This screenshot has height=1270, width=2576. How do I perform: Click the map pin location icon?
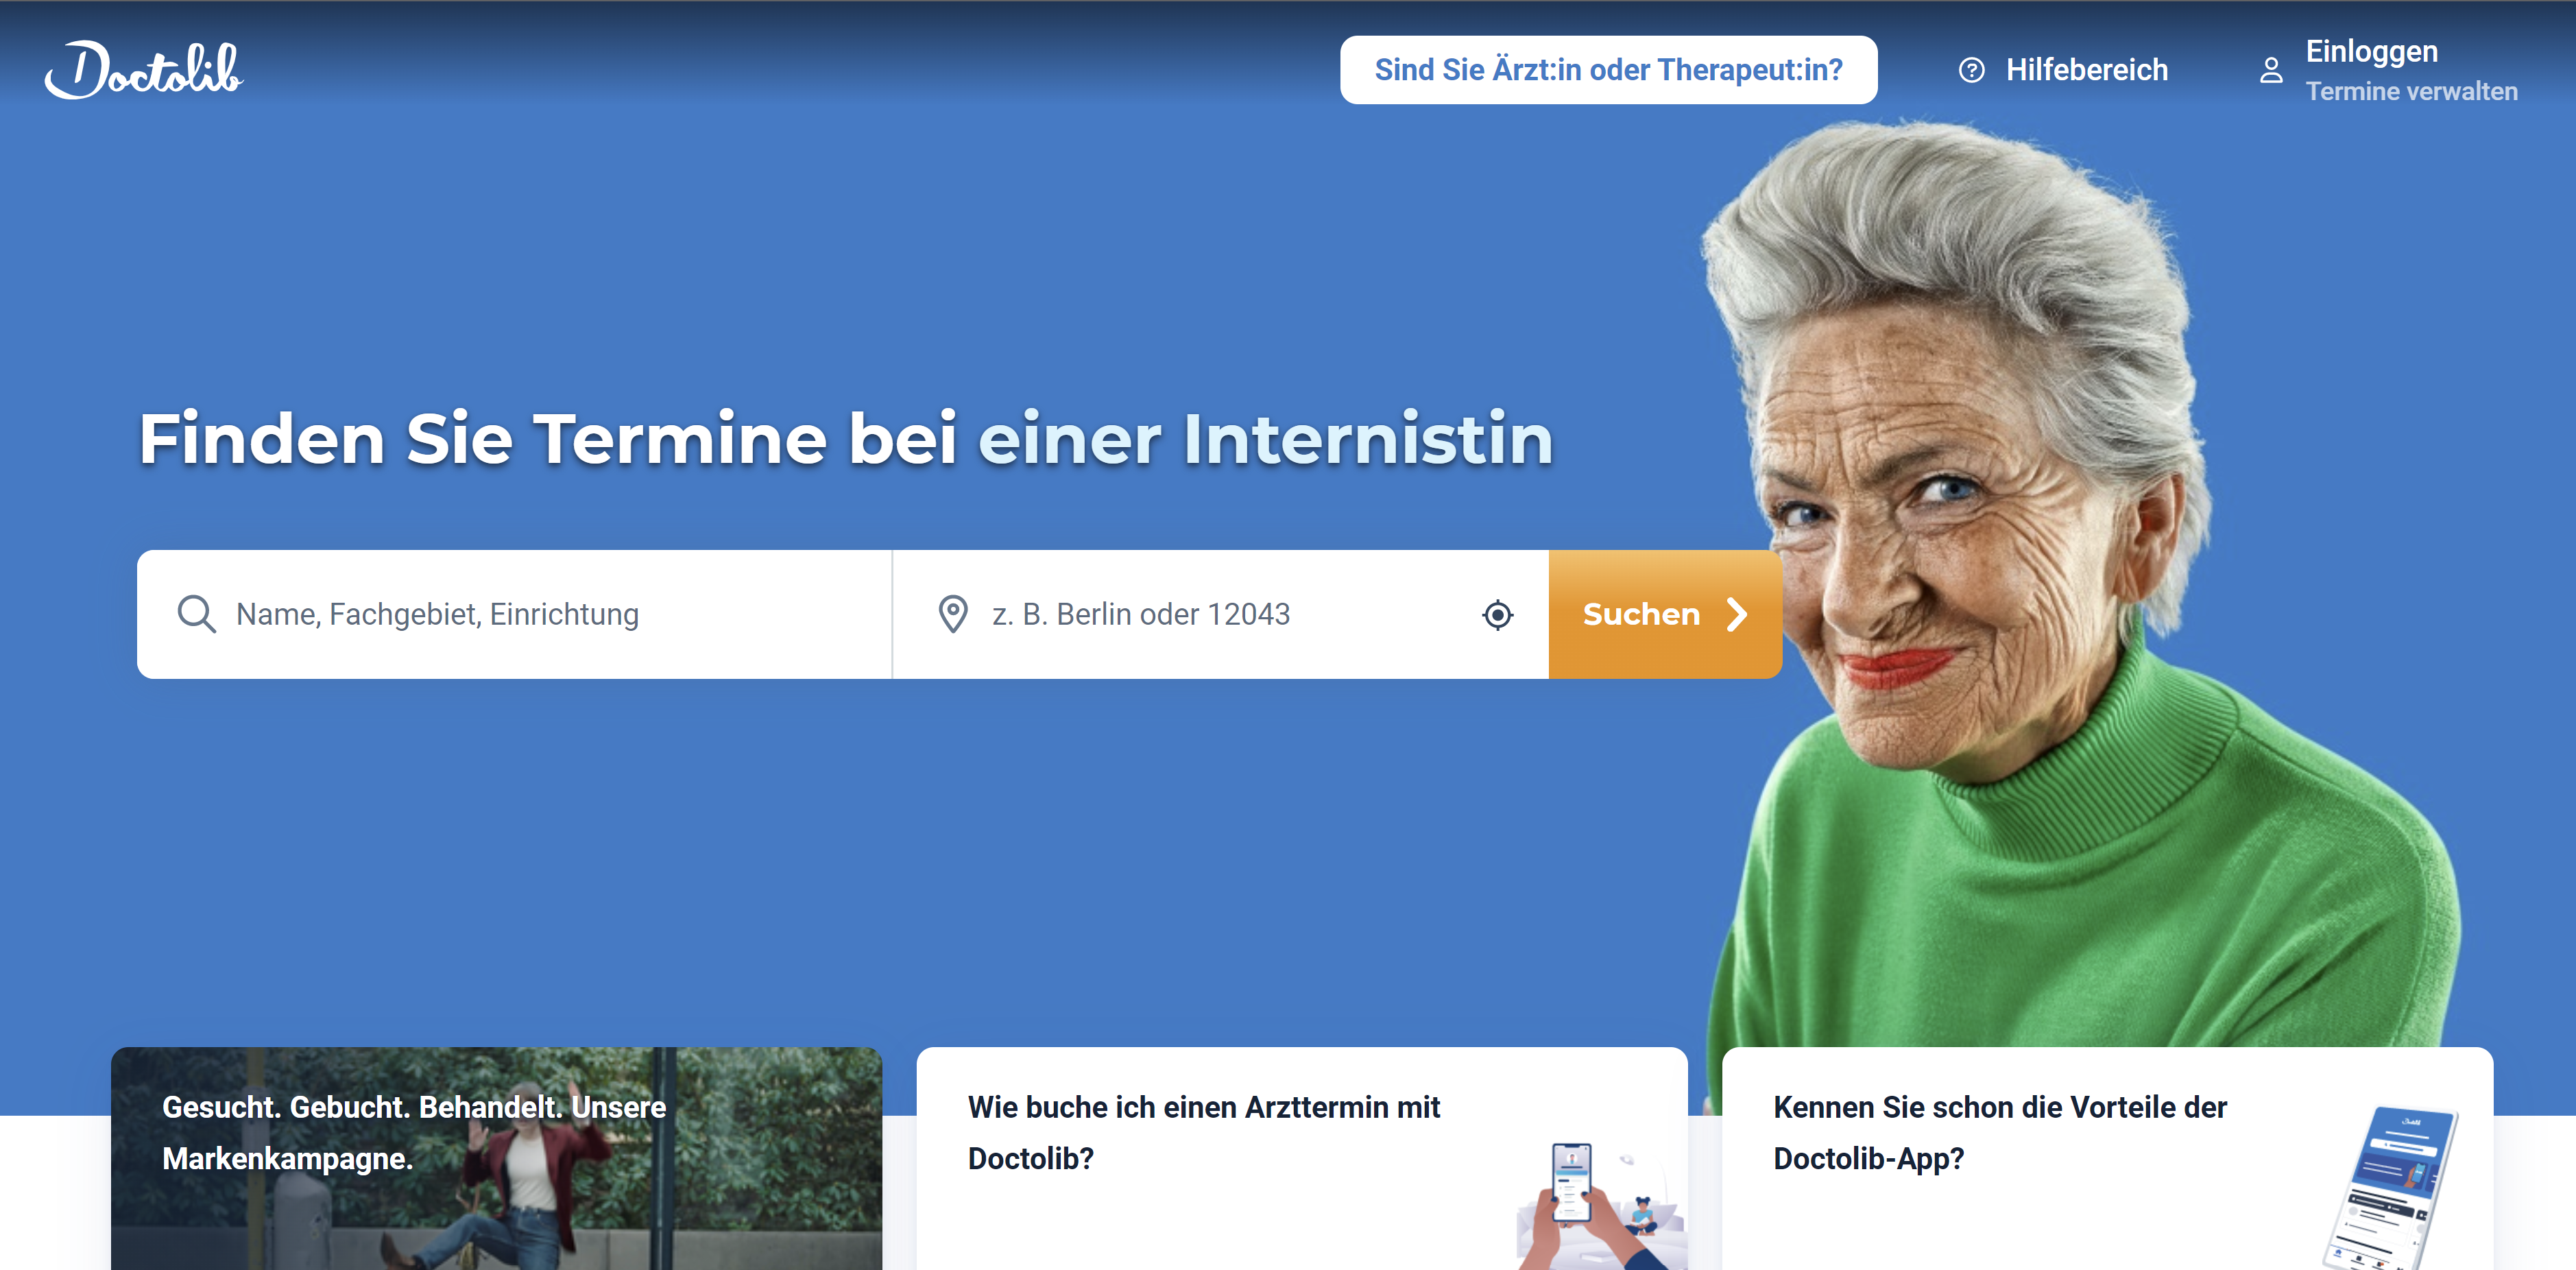coord(953,614)
